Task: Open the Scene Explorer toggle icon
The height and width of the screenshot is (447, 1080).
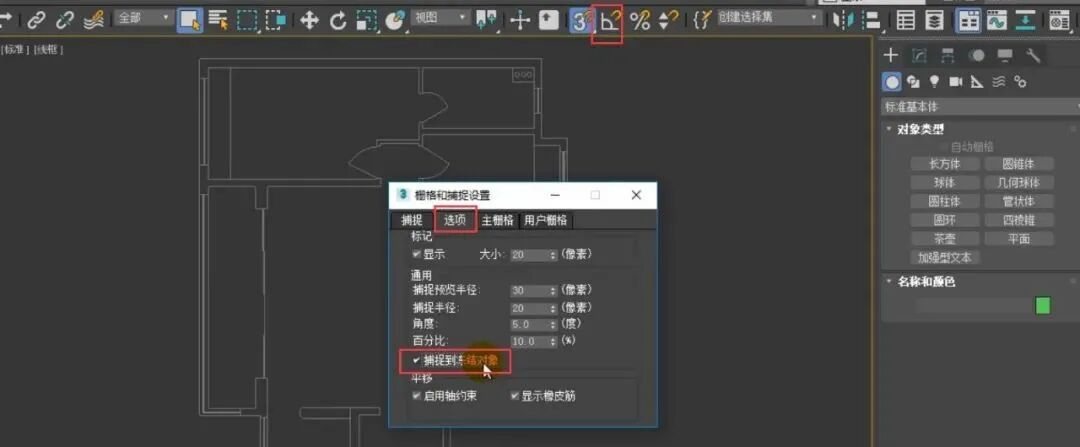Action: (x=906, y=21)
